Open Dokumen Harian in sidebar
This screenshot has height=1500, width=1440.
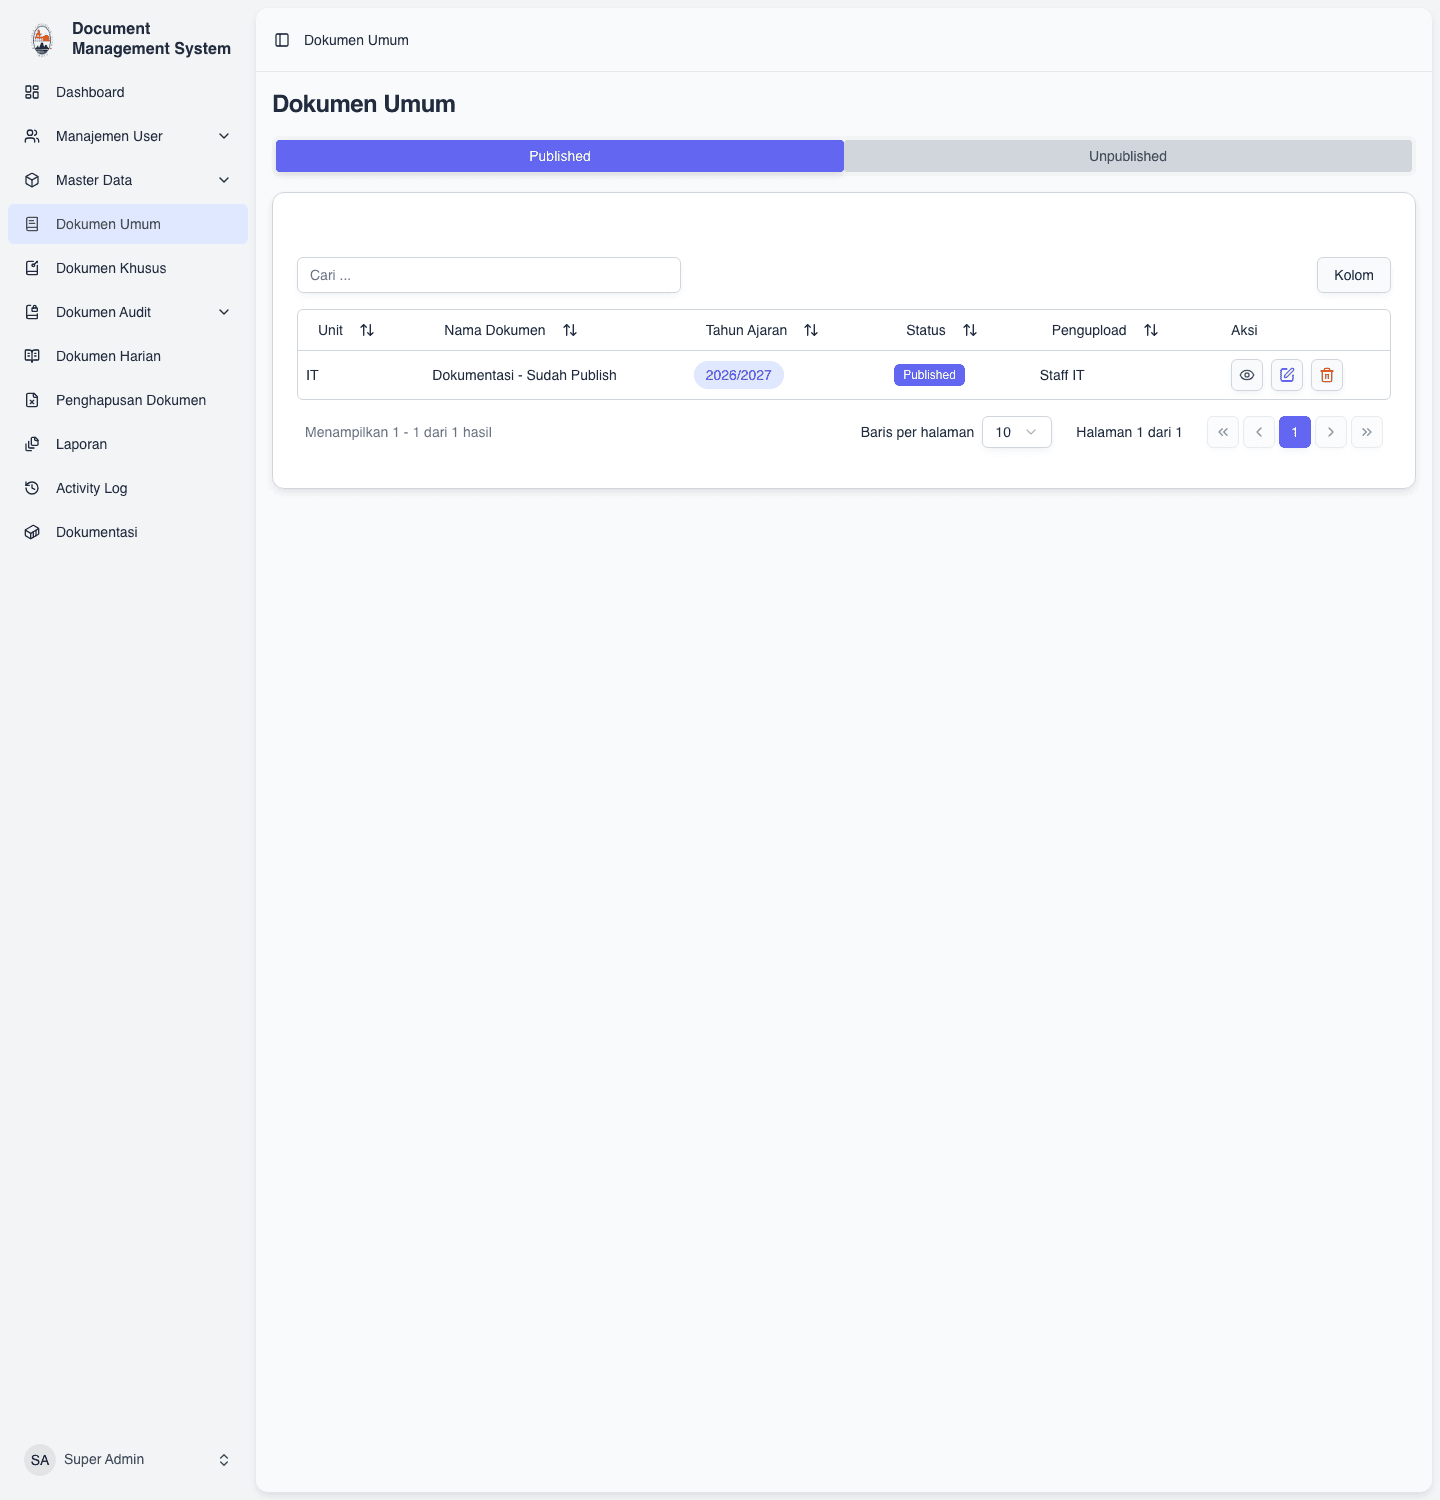click(x=128, y=356)
